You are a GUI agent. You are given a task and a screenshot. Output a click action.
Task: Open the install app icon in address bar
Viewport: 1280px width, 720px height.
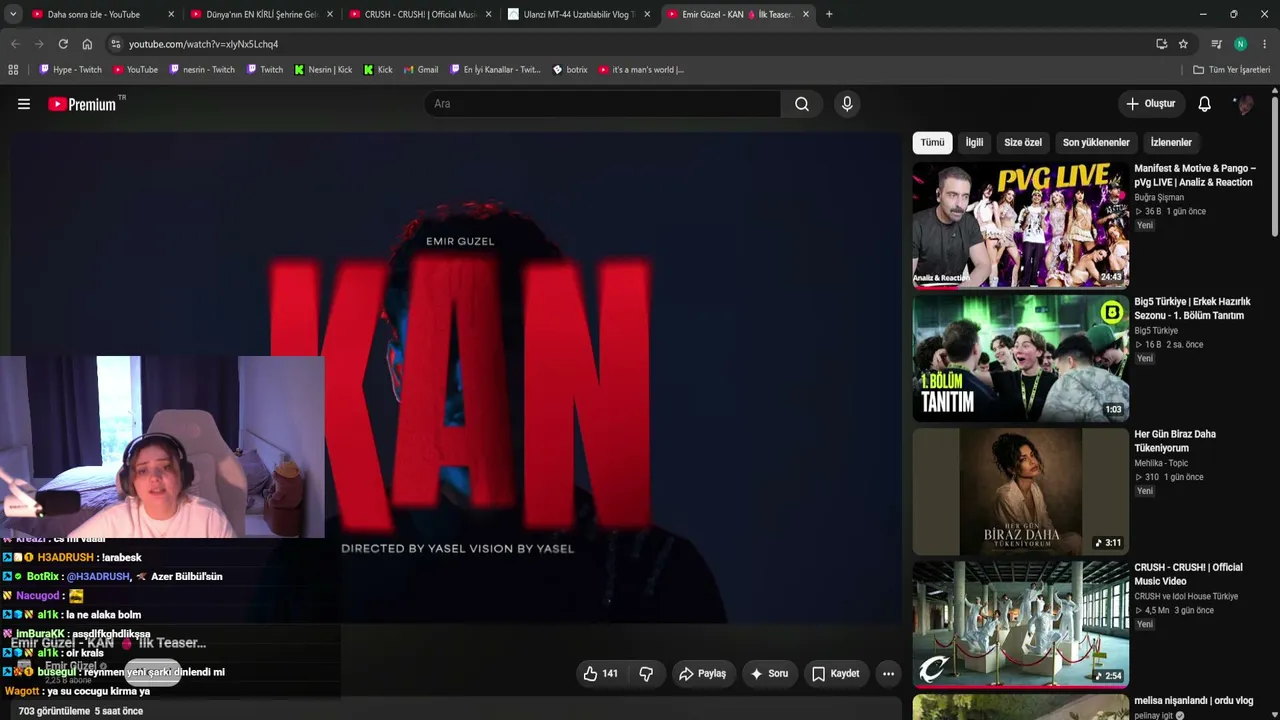pos(1161,44)
